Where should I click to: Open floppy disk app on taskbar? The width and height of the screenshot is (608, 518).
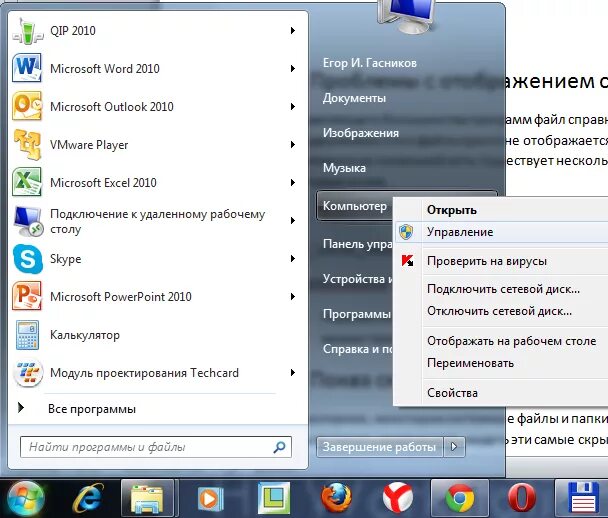584,498
